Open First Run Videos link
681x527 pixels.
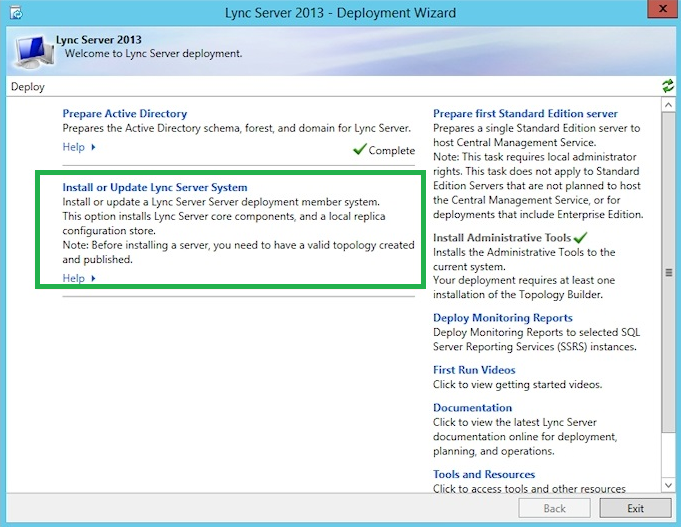click(474, 370)
